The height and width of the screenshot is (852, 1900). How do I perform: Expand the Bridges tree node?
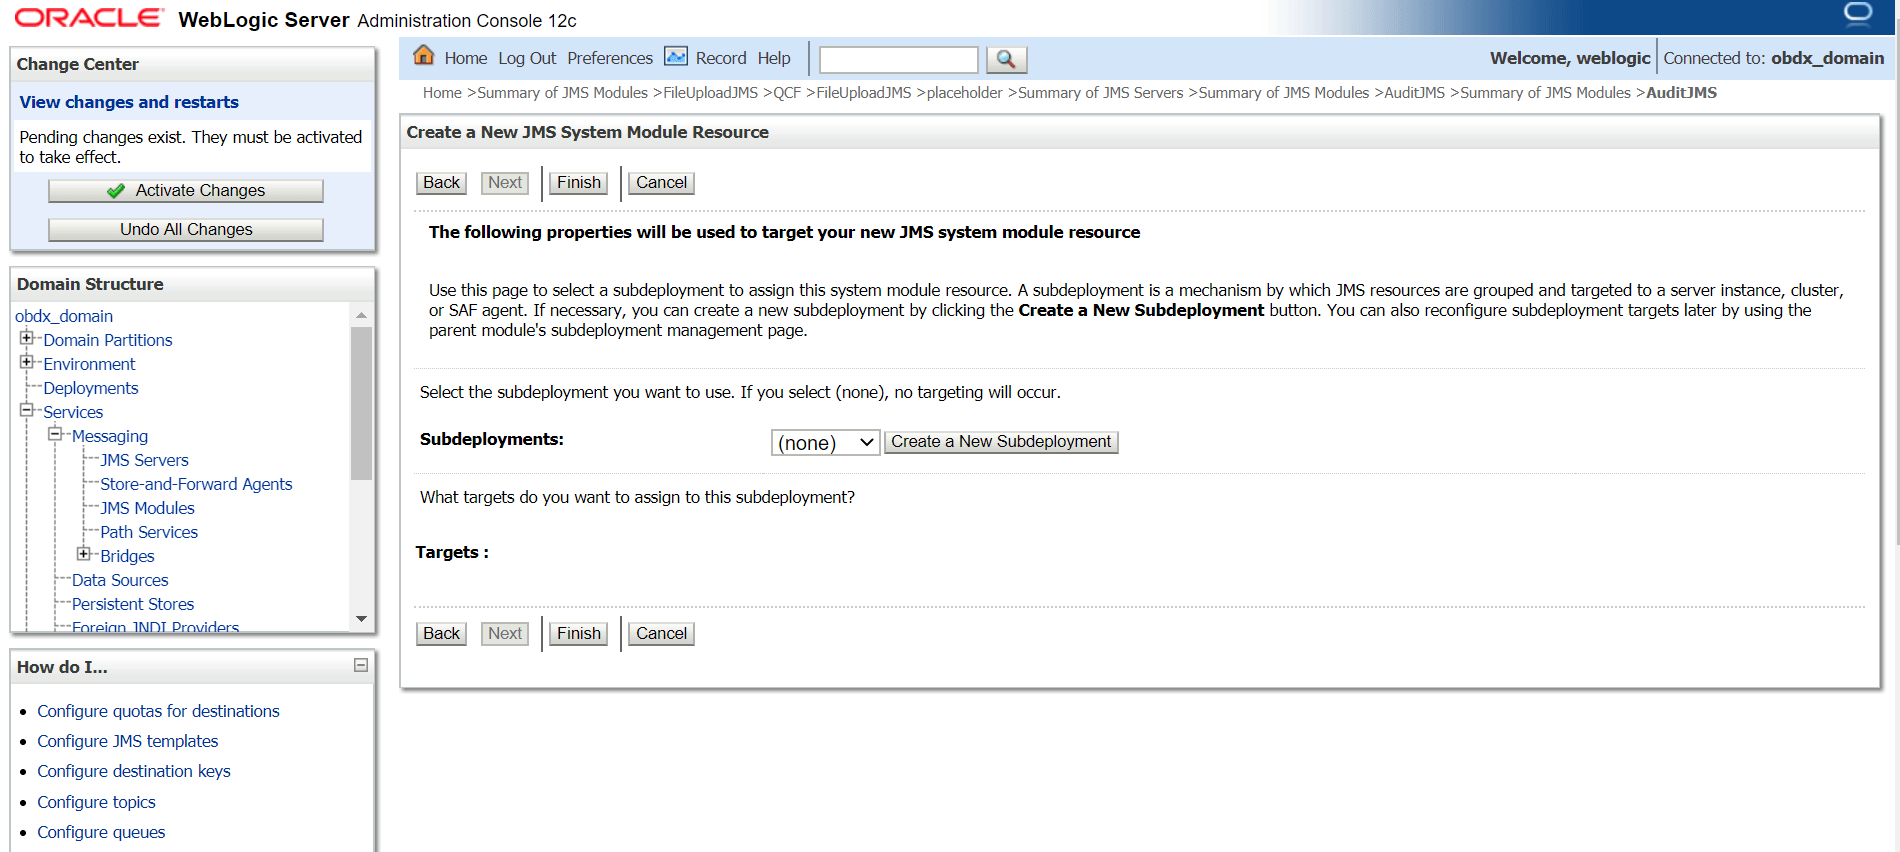click(x=84, y=554)
